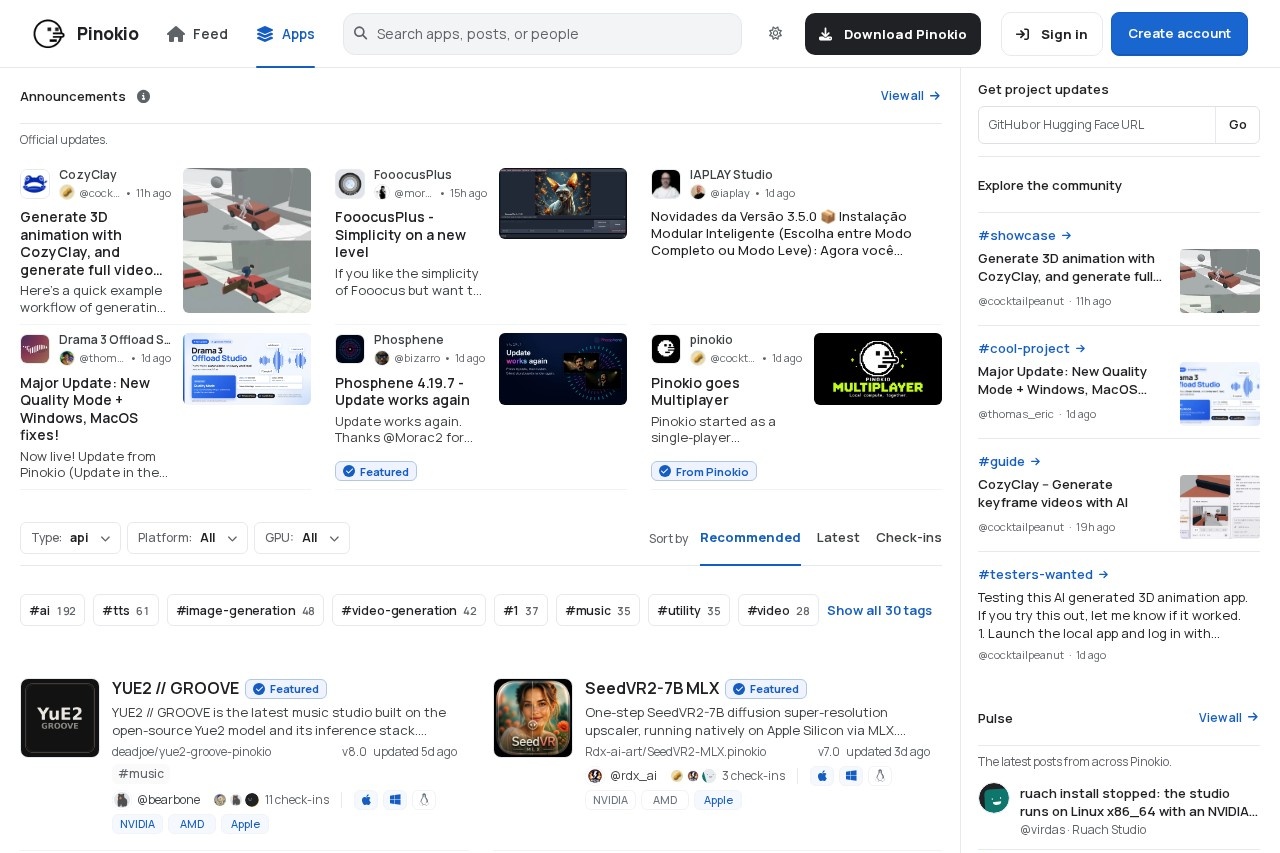Click the Linux platform icon on YUE2
The image size is (1280, 853).
click(424, 800)
